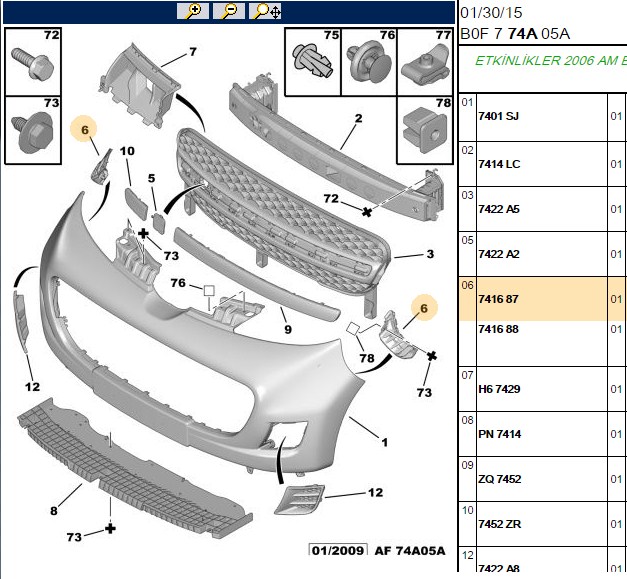Select part number 7422 A8

pos(499,569)
